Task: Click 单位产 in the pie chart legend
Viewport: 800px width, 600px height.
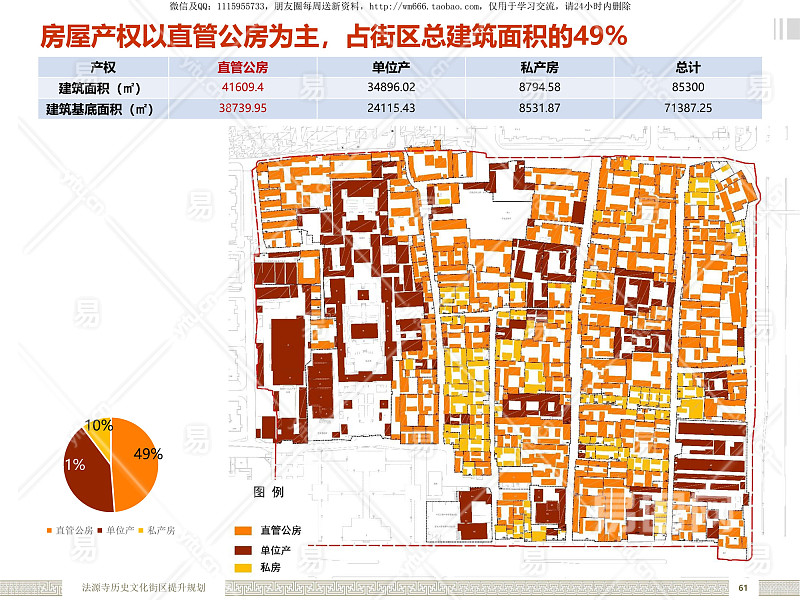Action: (x=116, y=531)
